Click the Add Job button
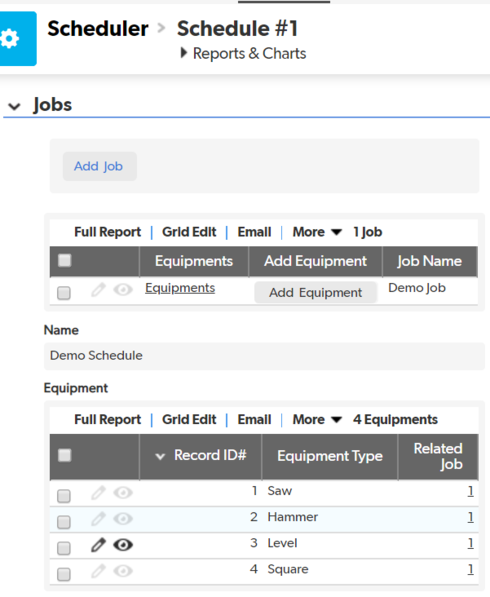The height and width of the screenshot is (597, 490). click(99, 166)
